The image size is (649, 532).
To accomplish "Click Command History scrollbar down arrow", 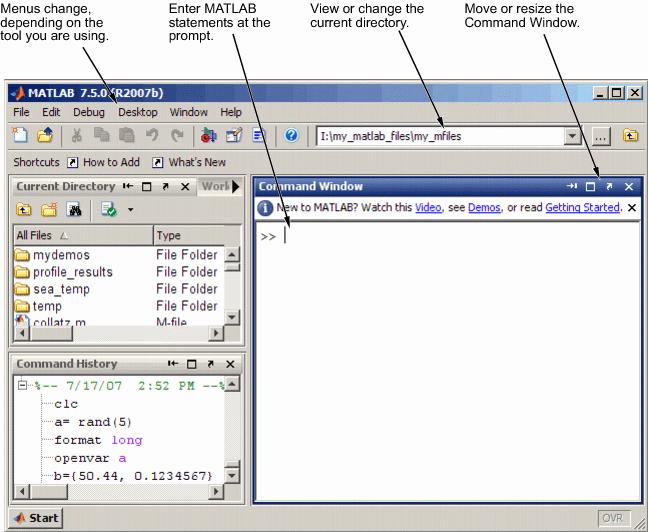I will [x=232, y=475].
